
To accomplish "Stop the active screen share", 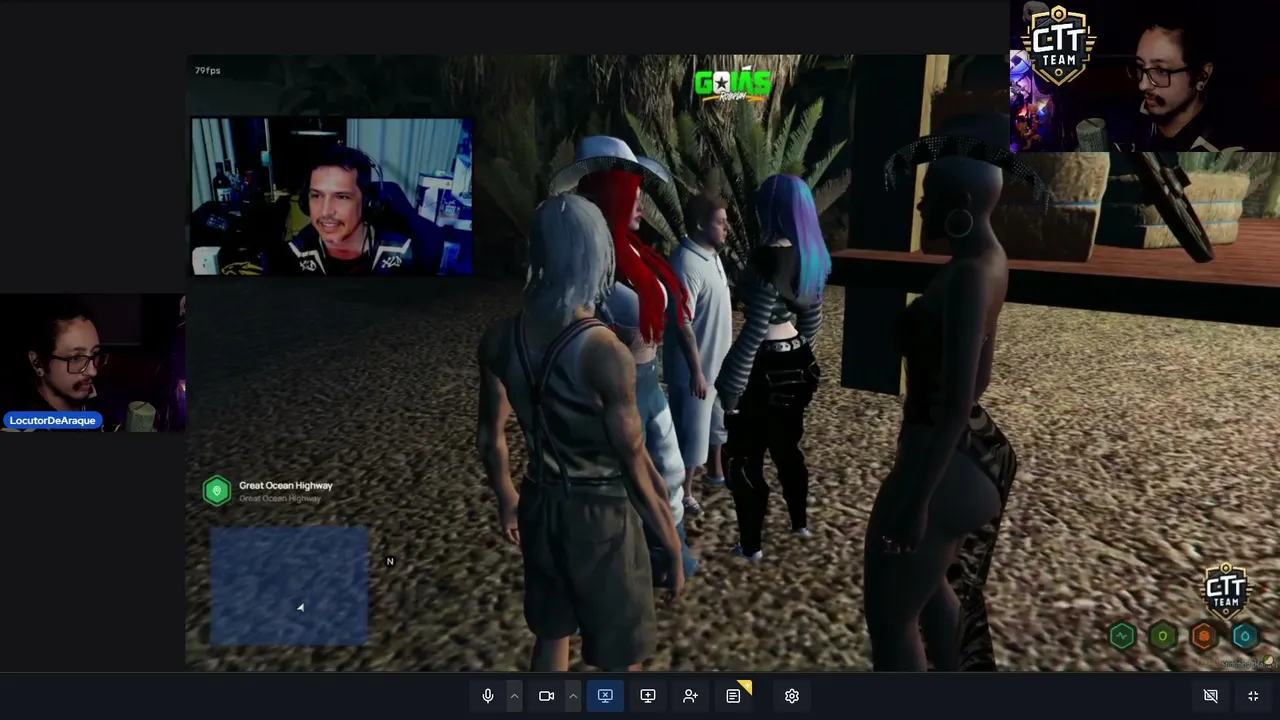I will 605,696.
